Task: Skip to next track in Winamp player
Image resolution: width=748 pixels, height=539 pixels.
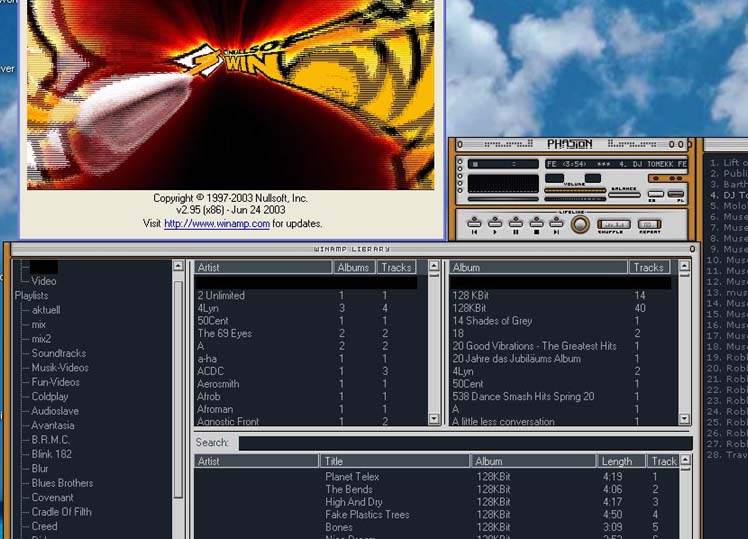Action: tap(556, 224)
